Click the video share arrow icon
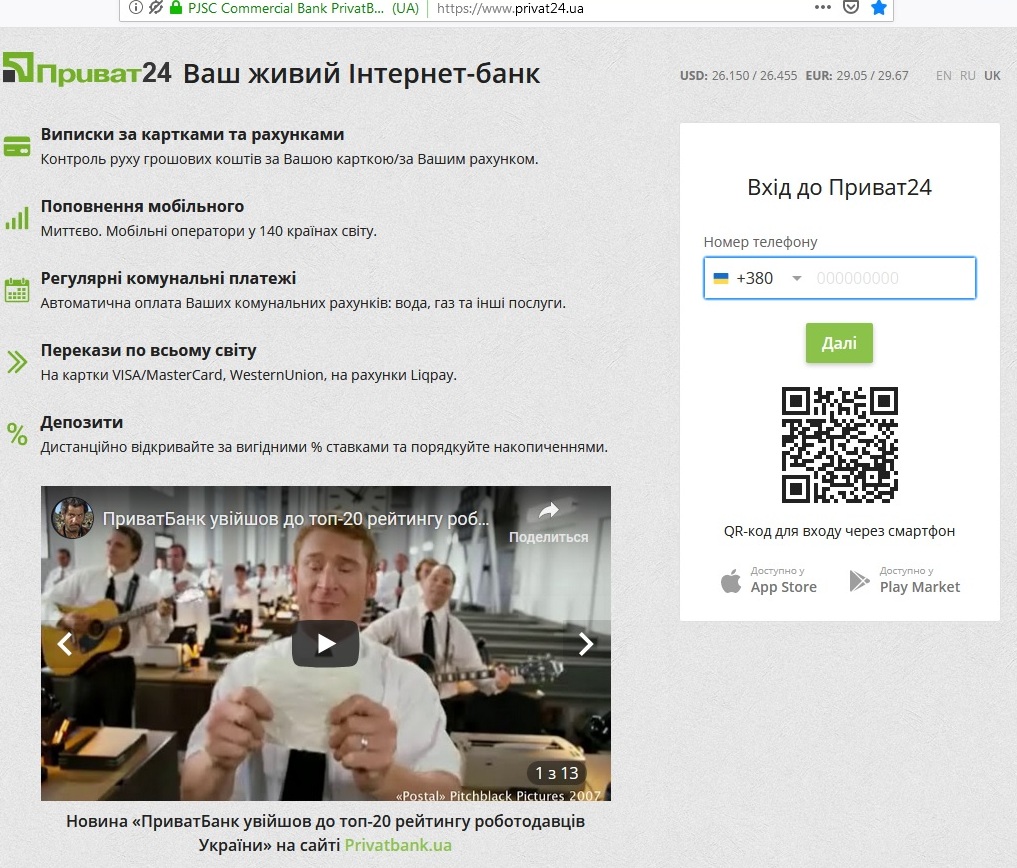This screenshot has height=868, width=1017. pyautogui.click(x=549, y=511)
